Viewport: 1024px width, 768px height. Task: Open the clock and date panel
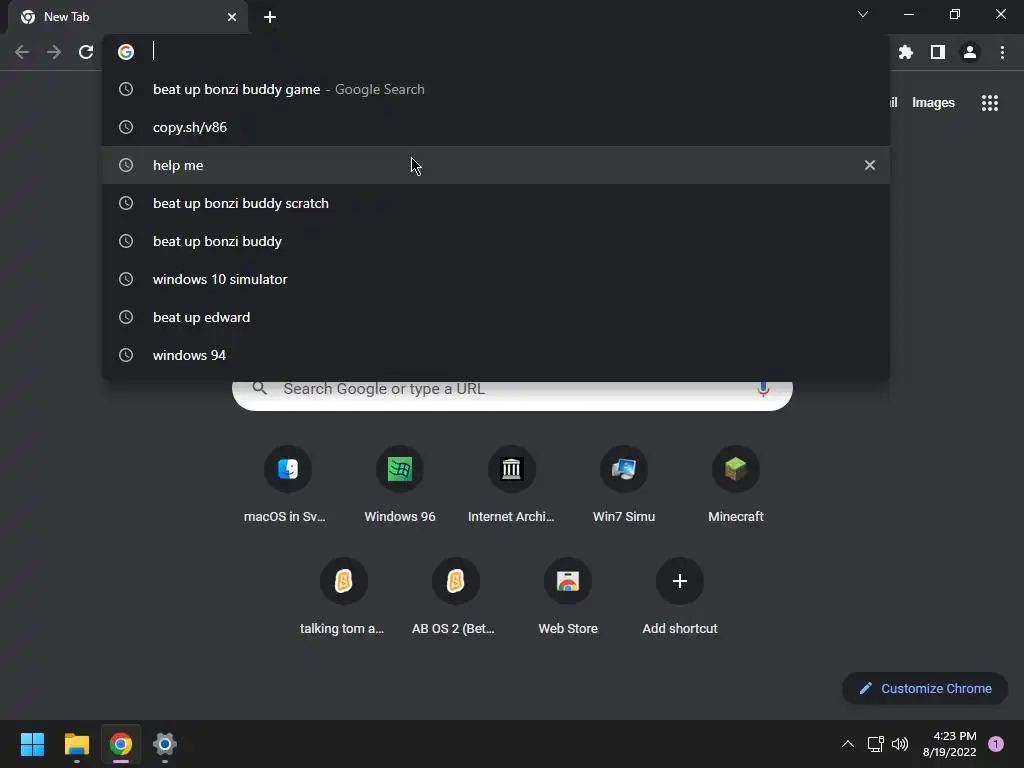pos(950,744)
